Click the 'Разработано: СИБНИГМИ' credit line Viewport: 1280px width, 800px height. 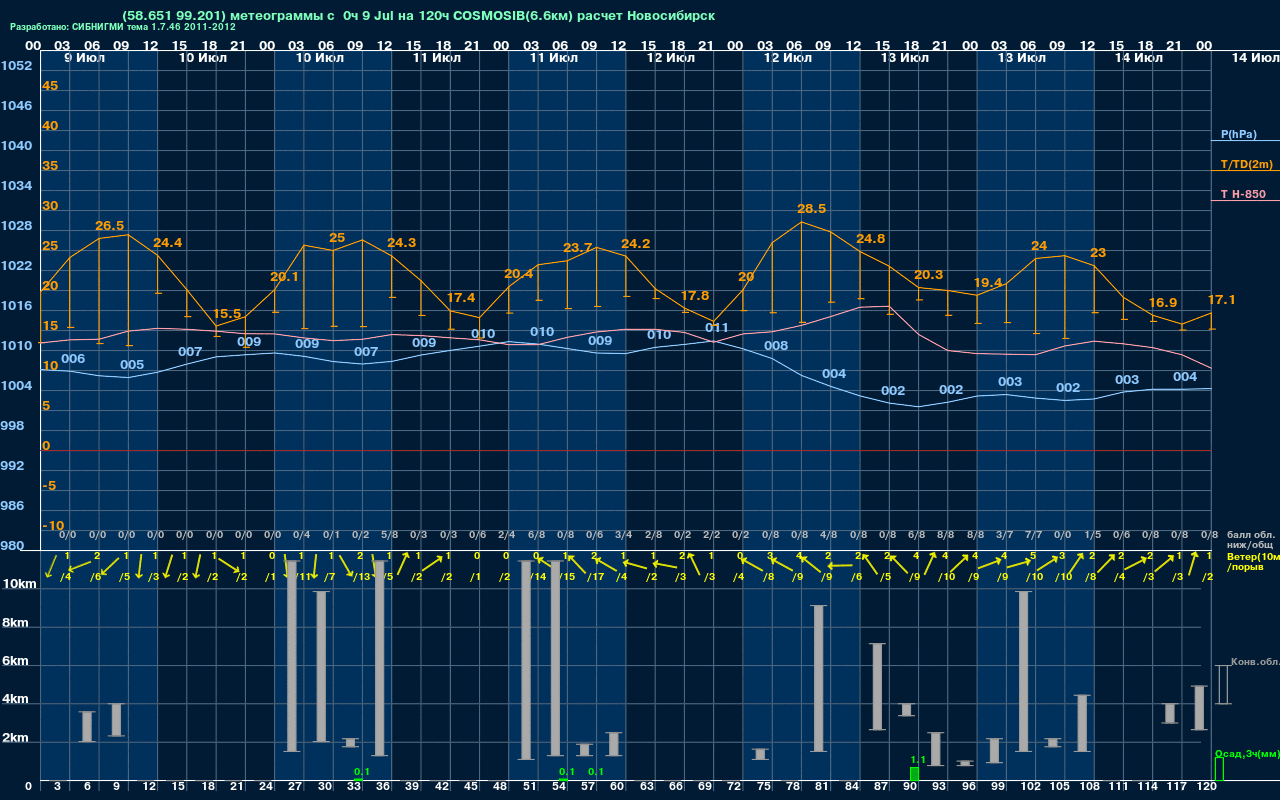[123, 28]
